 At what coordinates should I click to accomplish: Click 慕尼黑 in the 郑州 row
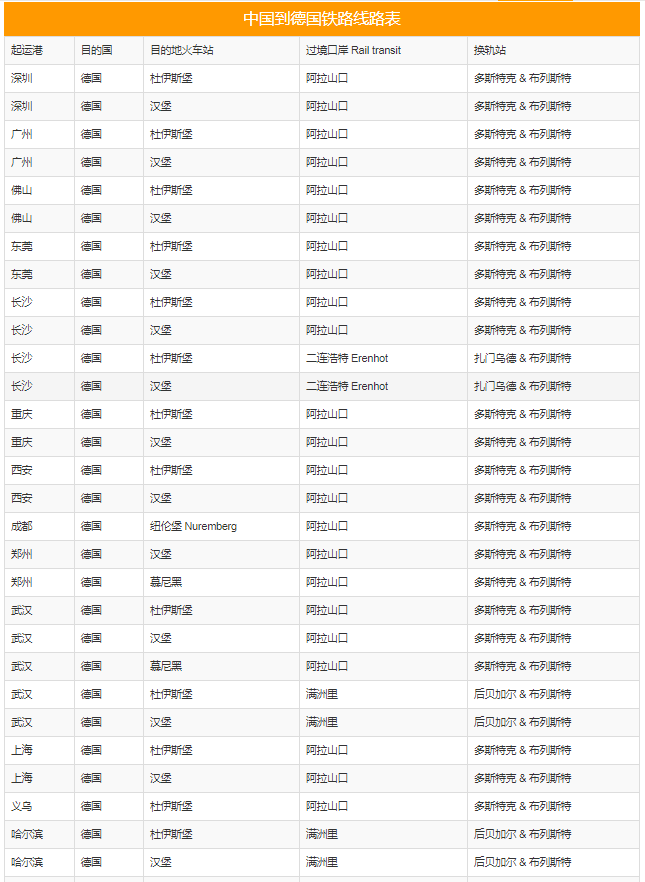(x=166, y=582)
